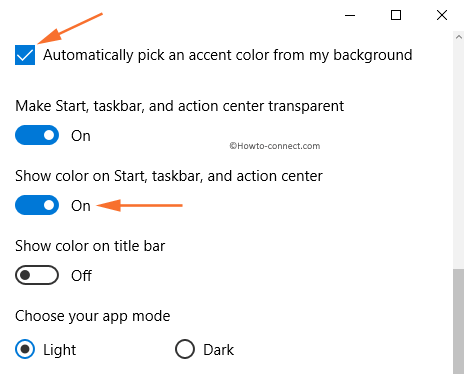464x374 pixels.
Task: Click the scrollbar track above the thumb
Action: coord(459,156)
